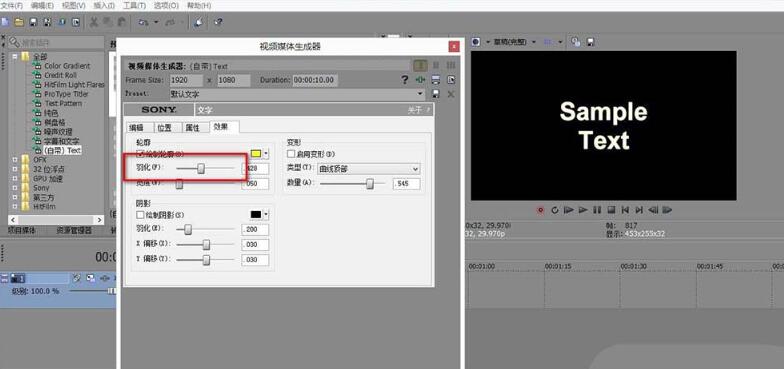784x369 pixels.
Task: Open the 工具(T) menu
Action: coord(134,6)
